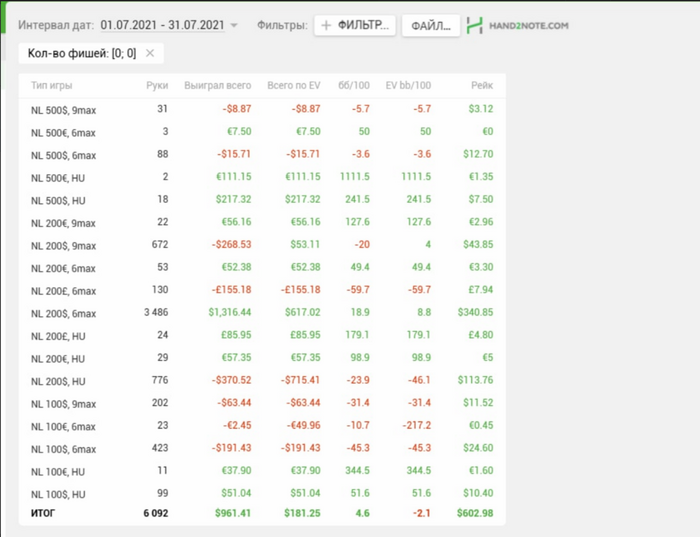Click total rake $602.98

click(475, 513)
